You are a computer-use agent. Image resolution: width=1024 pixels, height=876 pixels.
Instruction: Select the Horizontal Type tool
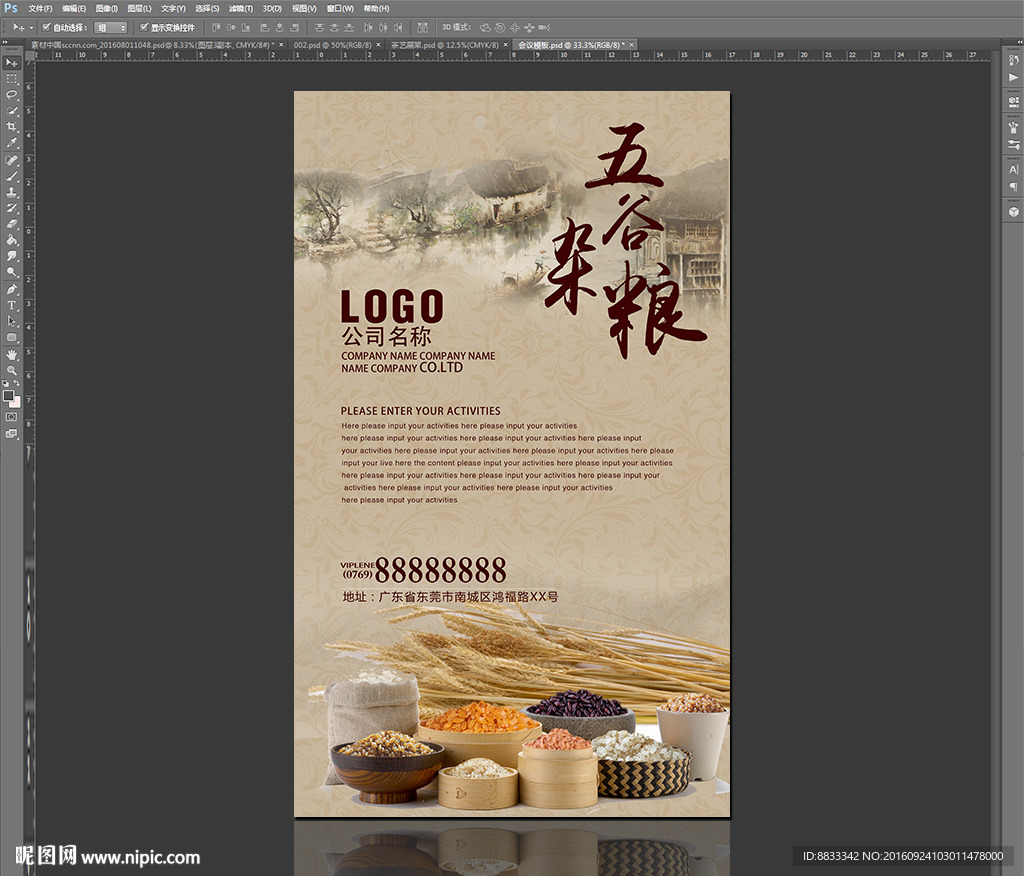point(12,305)
